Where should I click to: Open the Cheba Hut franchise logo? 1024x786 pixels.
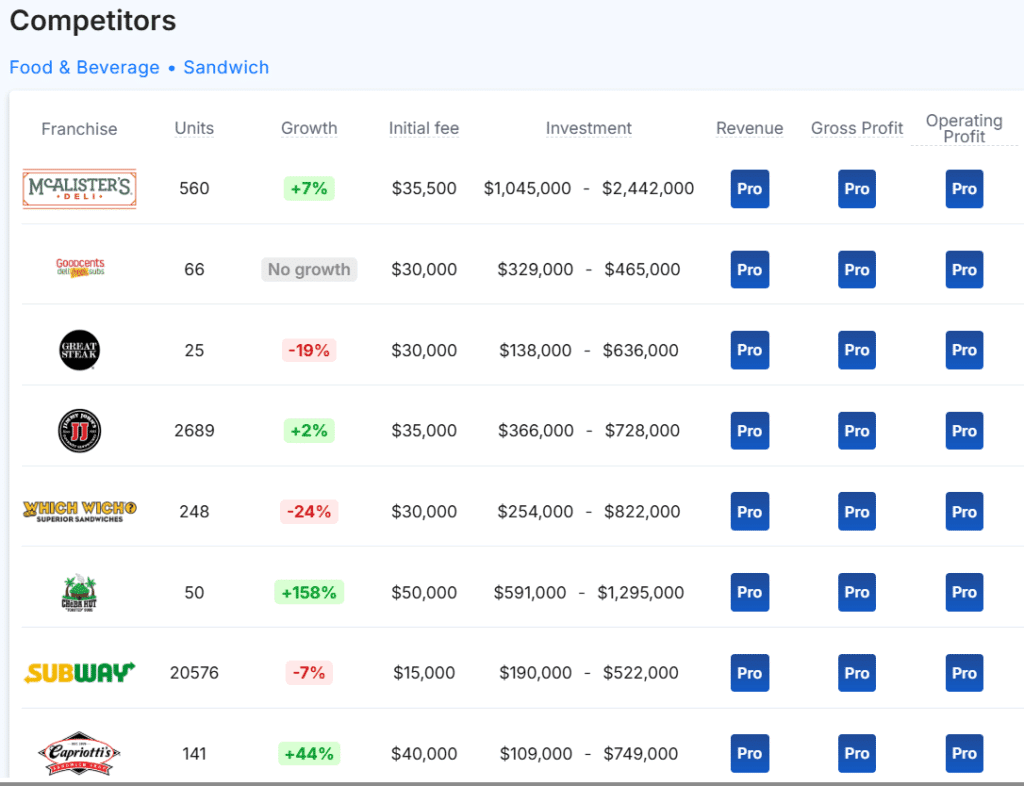(x=79, y=593)
